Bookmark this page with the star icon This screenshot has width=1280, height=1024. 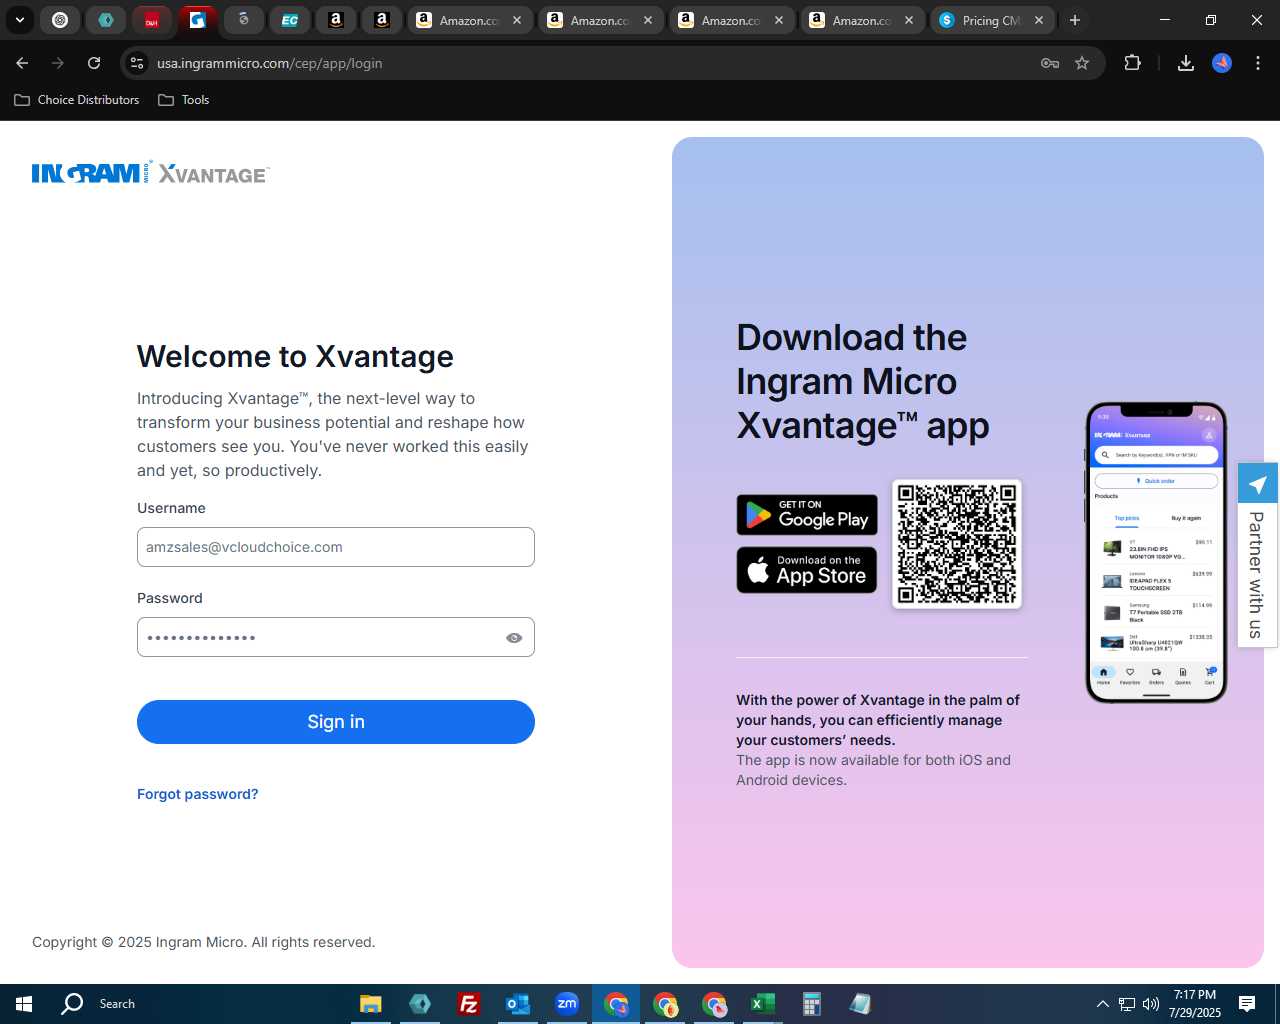(x=1082, y=63)
